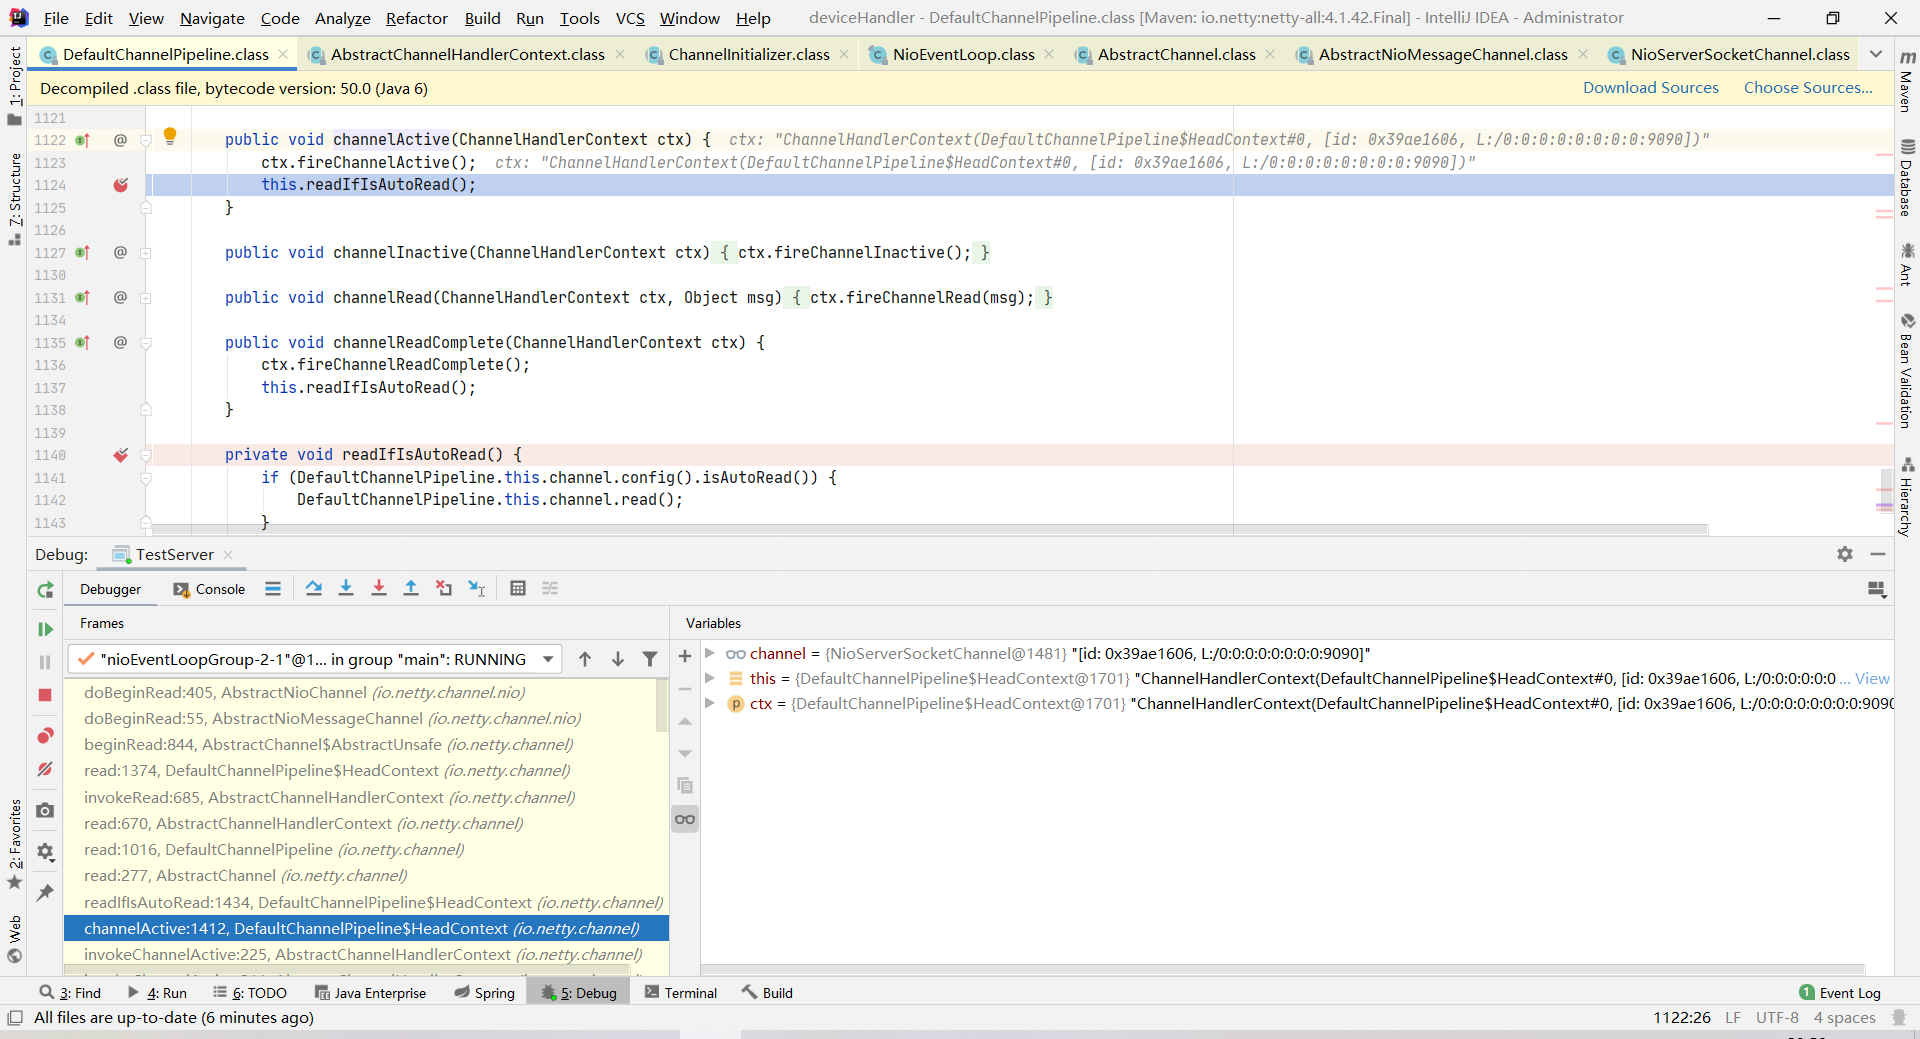Expand channelInactive method fold marker
This screenshot has height=1039, width=1920.
[146, 253]
